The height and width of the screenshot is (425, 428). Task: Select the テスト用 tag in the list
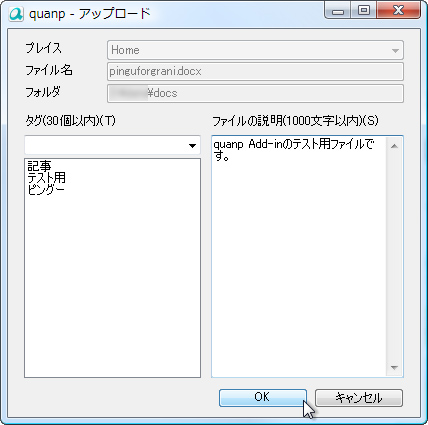point(46,178)
